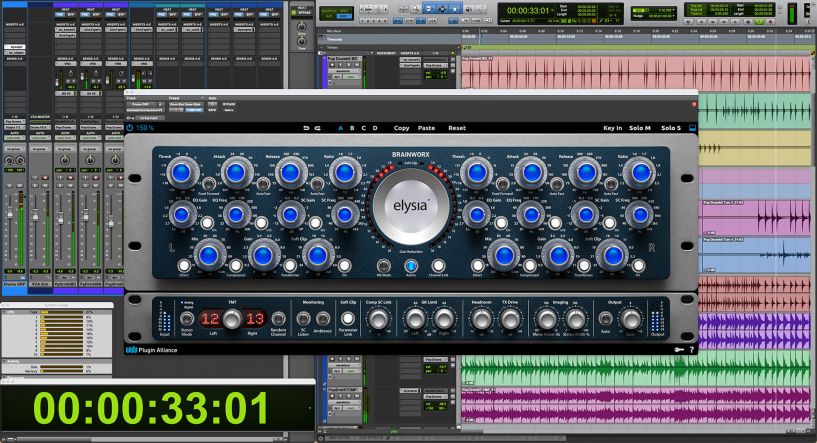Select settings bank B
The image size is (817, 443).
tap(352, 128)
